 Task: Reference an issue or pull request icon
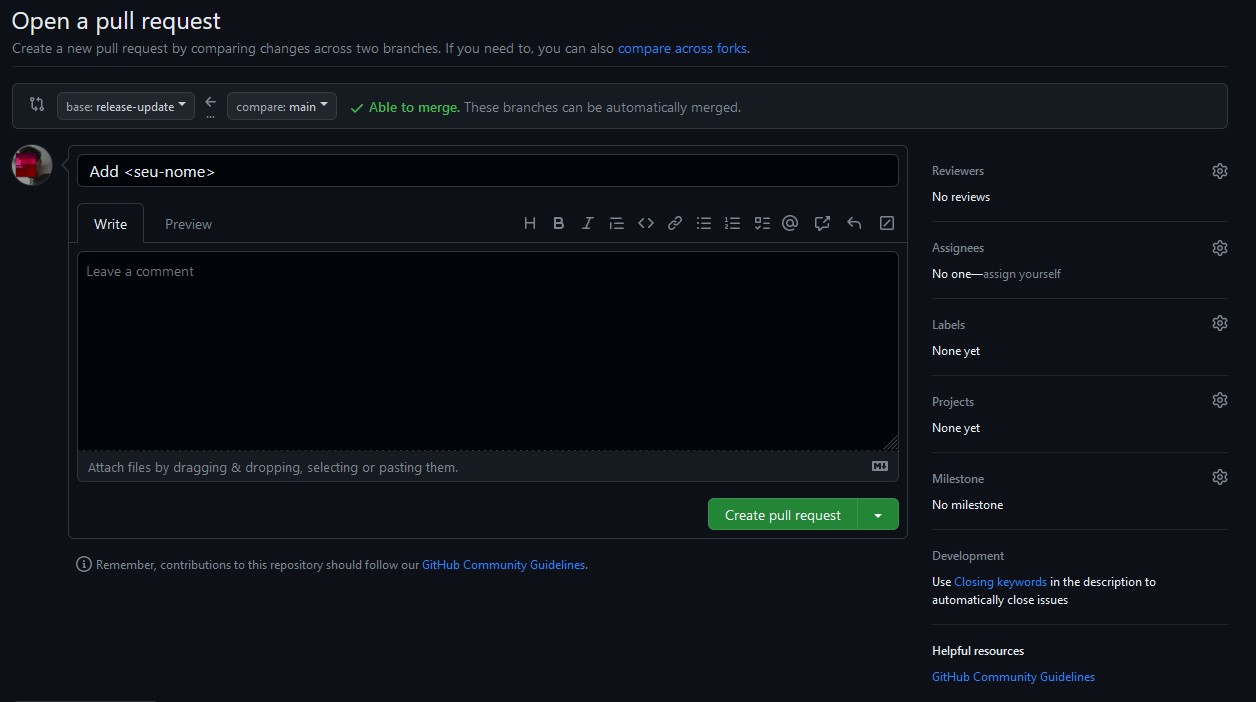point(822,223)
